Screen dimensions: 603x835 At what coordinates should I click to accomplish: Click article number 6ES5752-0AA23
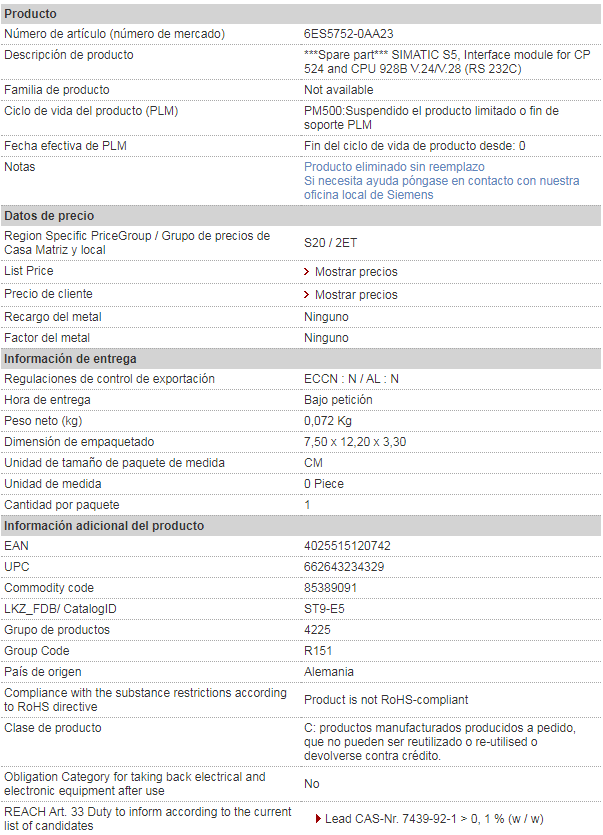pyautogui.click(x=349, y=34)
